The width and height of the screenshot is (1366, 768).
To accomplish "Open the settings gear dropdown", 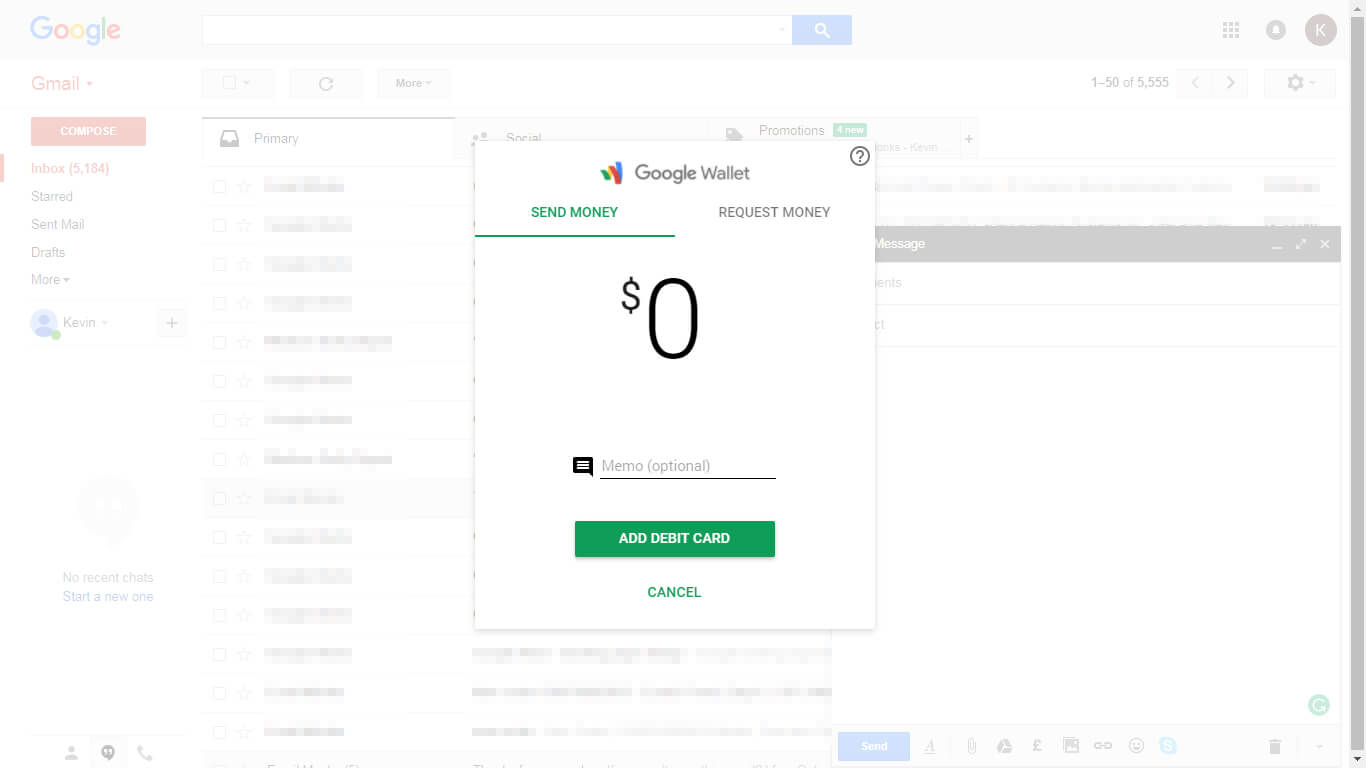I will point(1300,83).
